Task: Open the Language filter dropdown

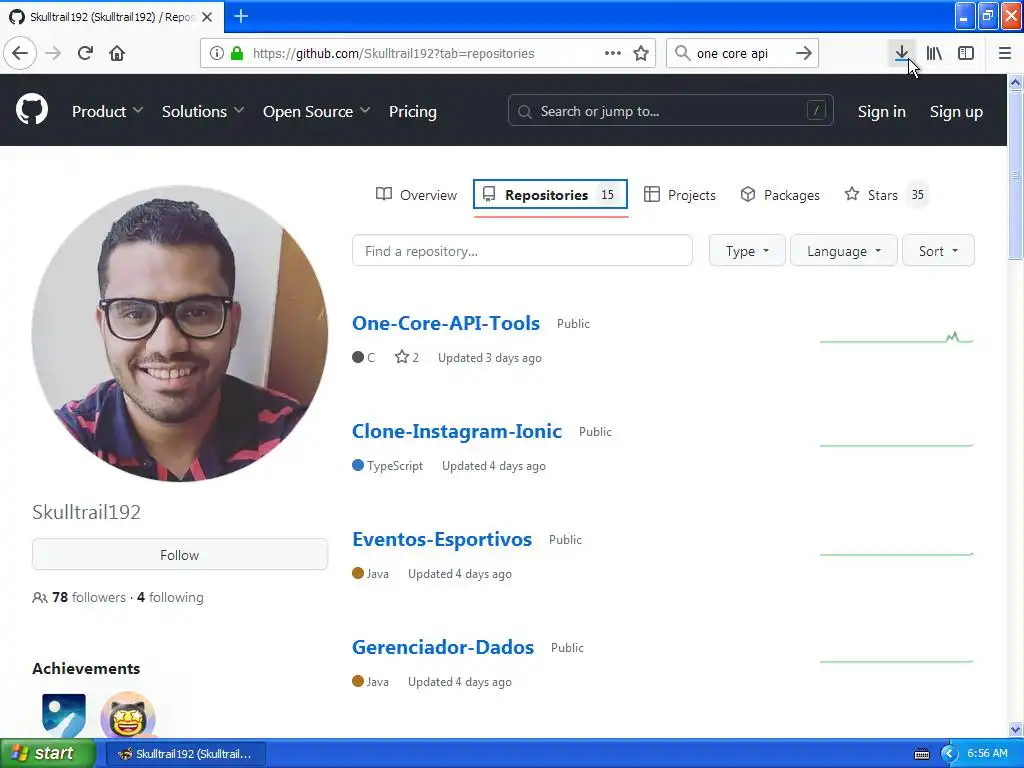Action: tap(844, 251)
